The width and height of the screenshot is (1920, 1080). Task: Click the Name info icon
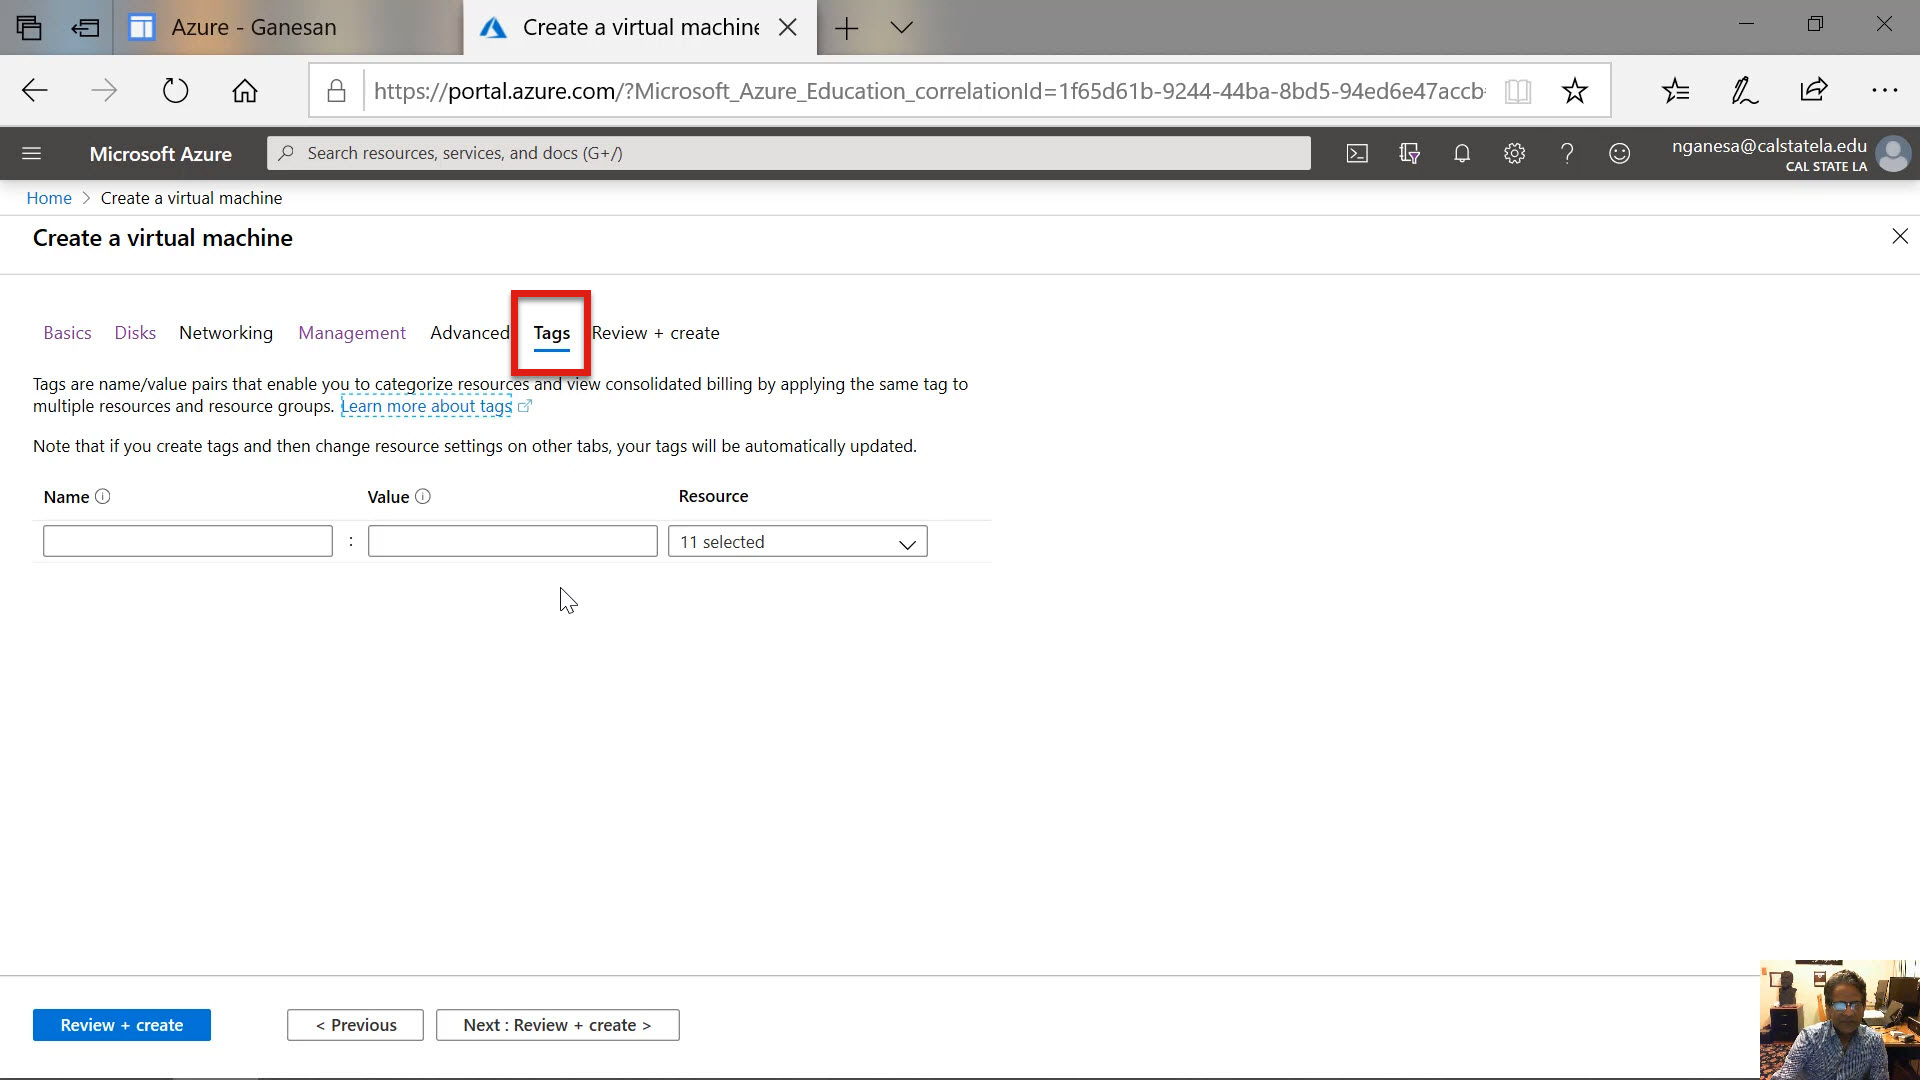click(x=102, y=496)
